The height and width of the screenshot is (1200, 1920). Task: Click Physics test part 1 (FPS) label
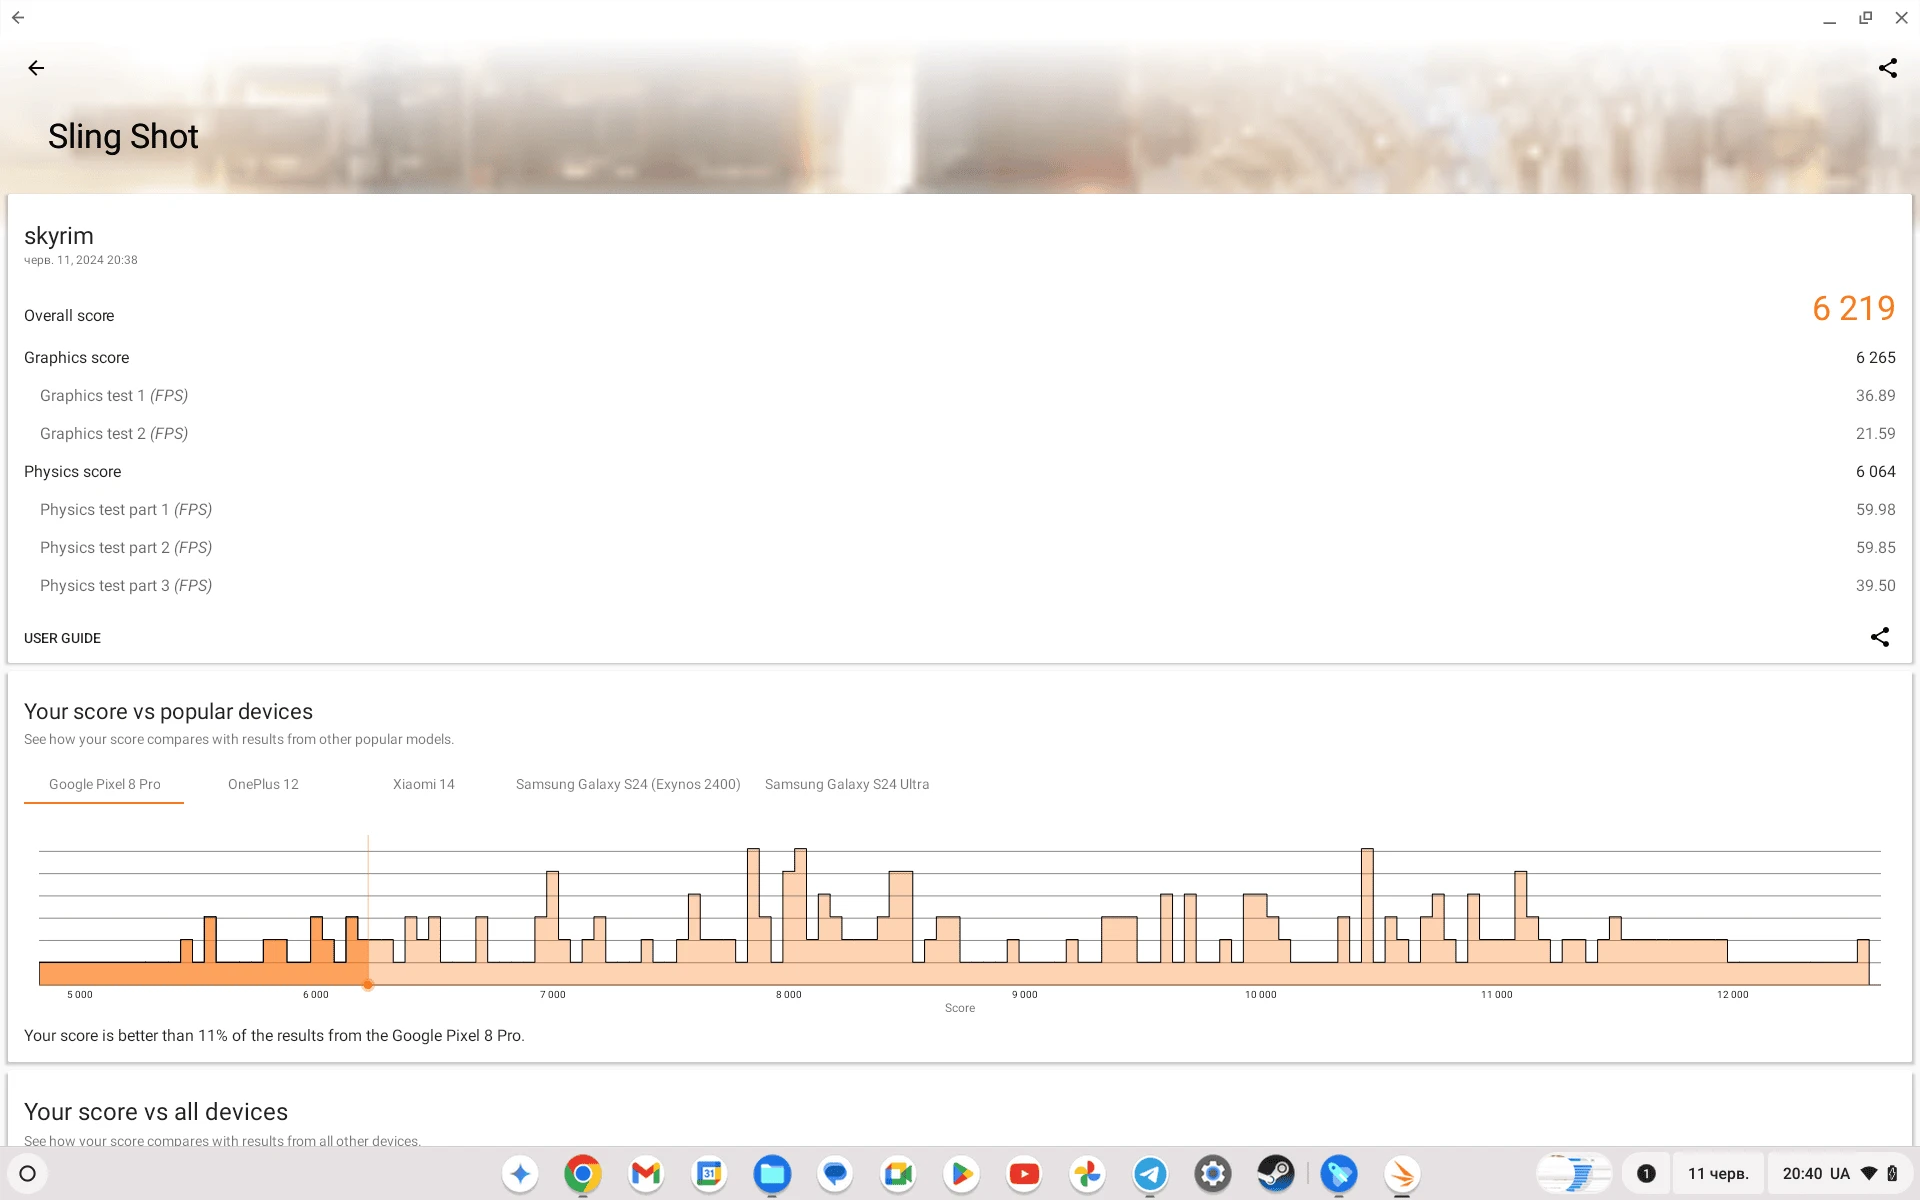point(126,509)
